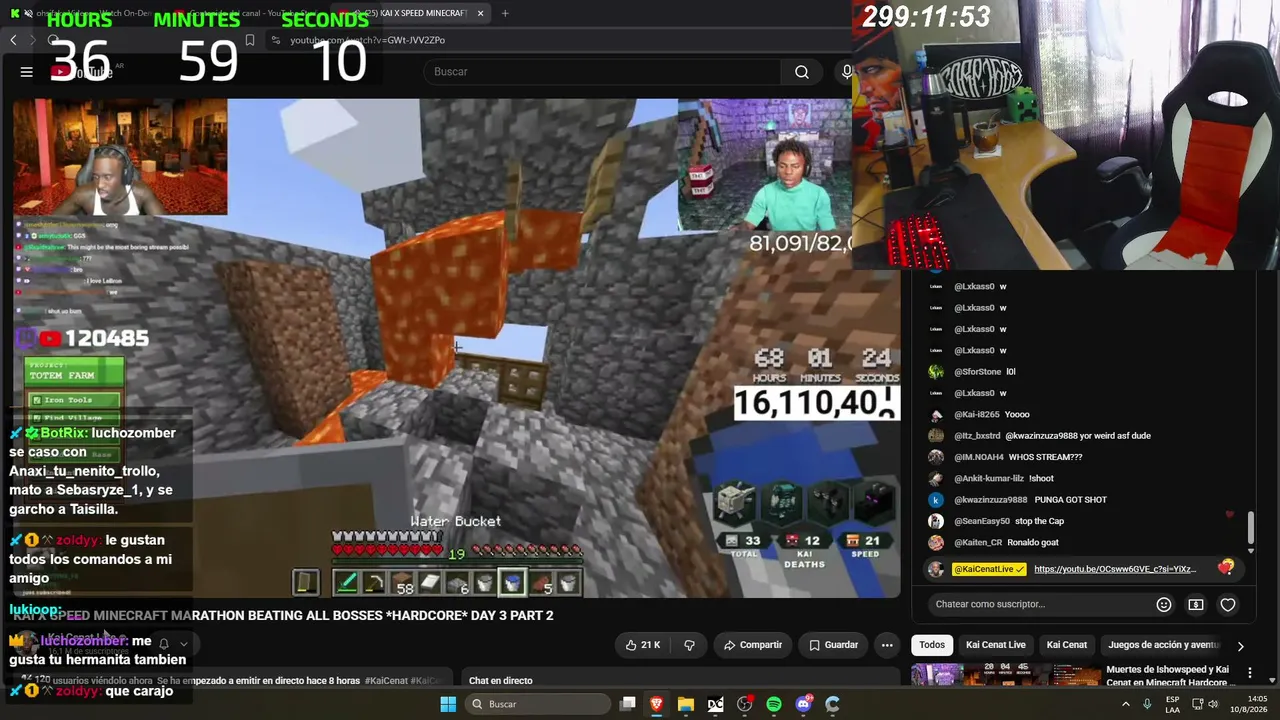Click the @SforStone chat username
1280x720 pixels.
[977, 372]
